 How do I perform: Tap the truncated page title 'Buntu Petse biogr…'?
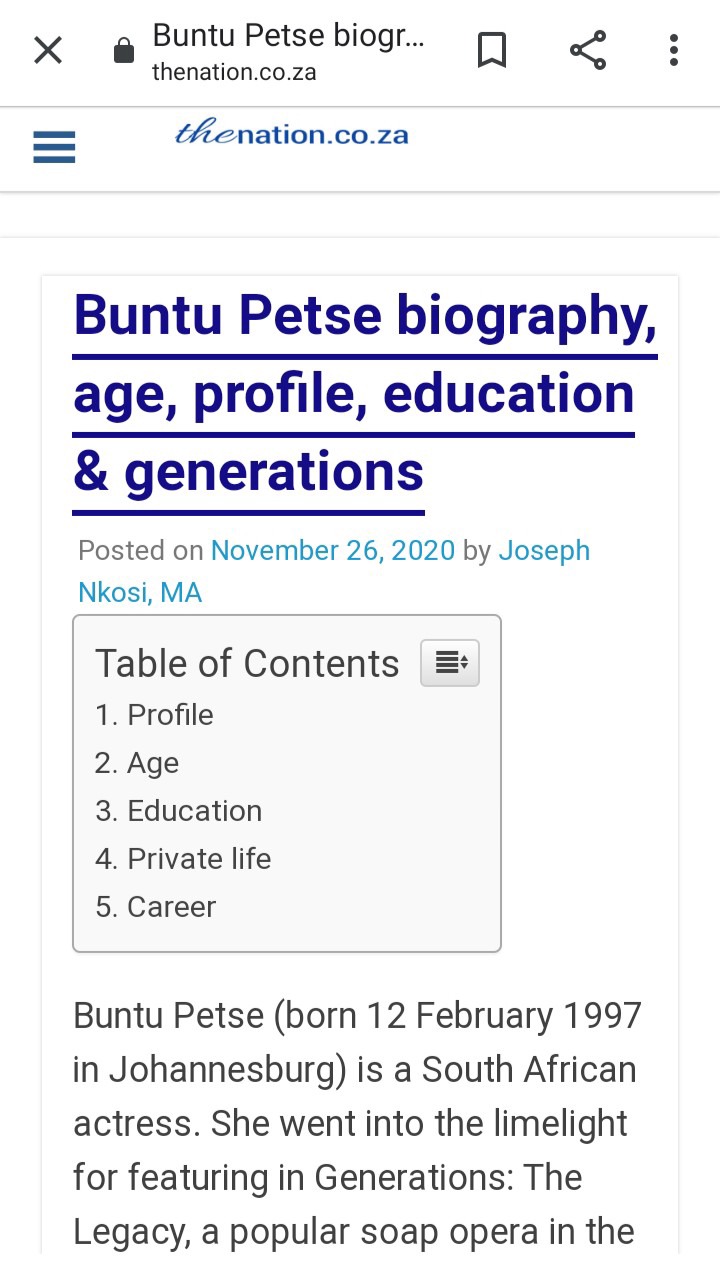pos(288,36)
